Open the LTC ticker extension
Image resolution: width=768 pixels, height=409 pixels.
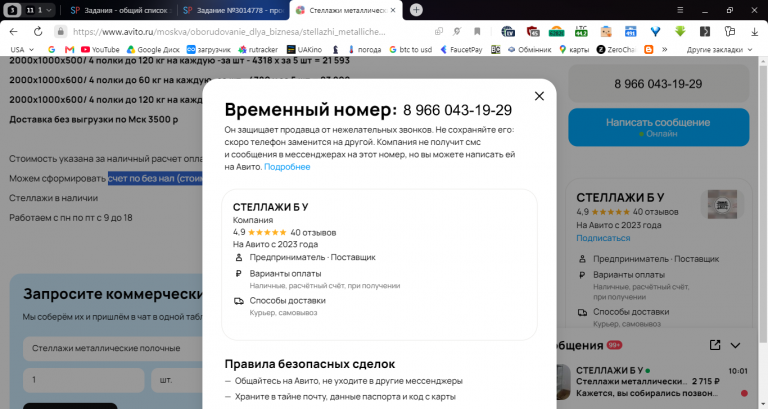[x=581, y=31]
